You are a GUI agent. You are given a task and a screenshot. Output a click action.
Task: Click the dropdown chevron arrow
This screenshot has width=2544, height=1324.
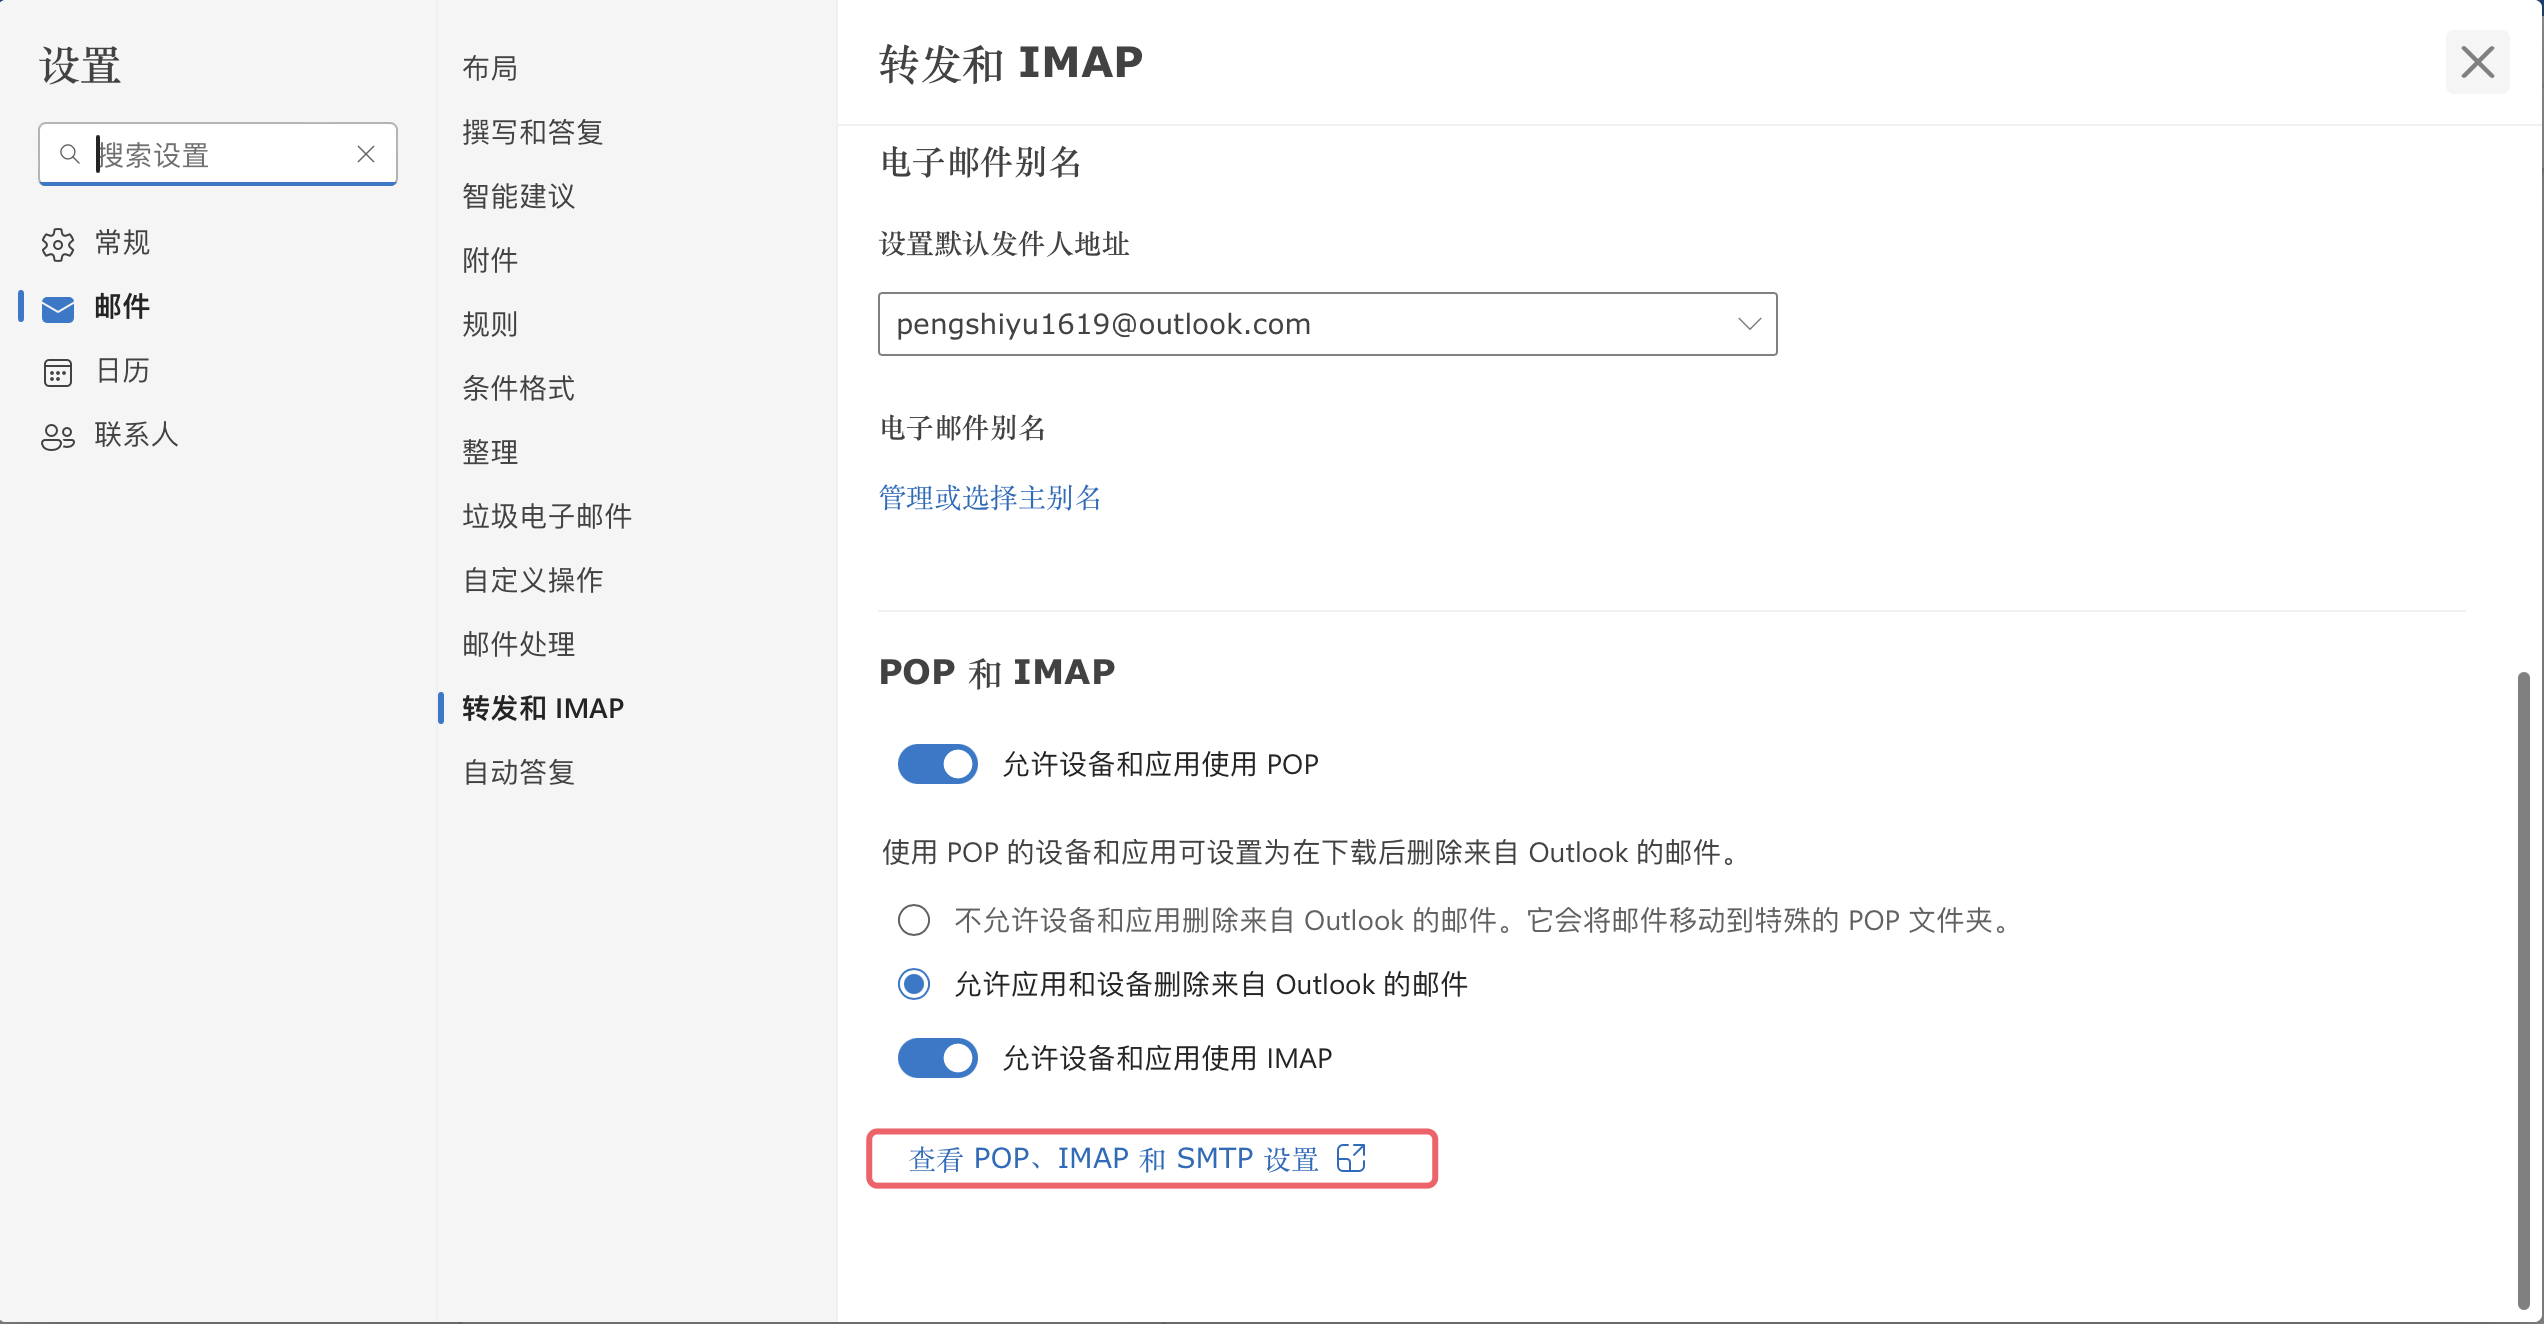1749,324
